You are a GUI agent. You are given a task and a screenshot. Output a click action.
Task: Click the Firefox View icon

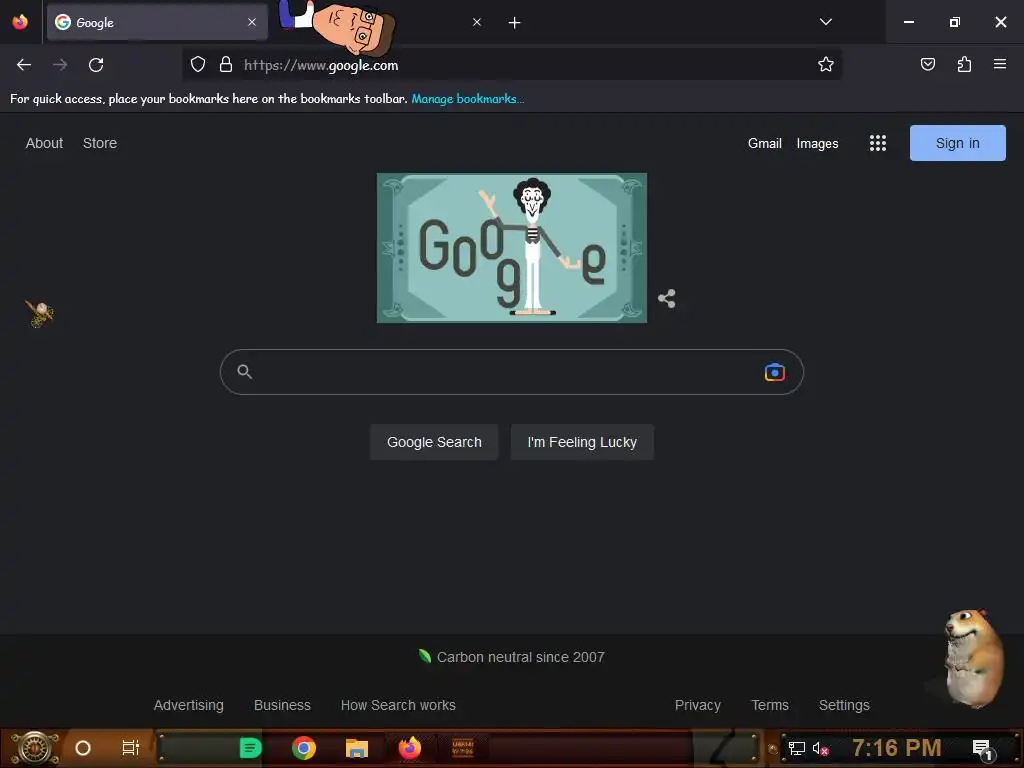coord(20,22)
